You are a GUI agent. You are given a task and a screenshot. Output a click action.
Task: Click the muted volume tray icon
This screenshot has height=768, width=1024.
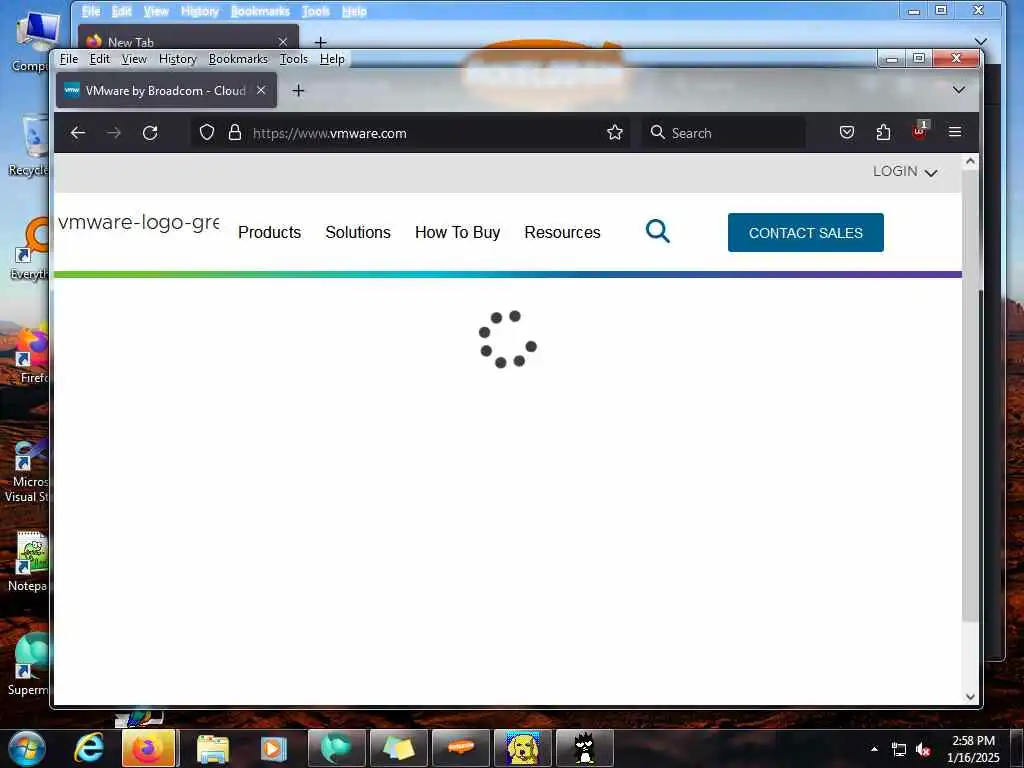tap(923, 750)
